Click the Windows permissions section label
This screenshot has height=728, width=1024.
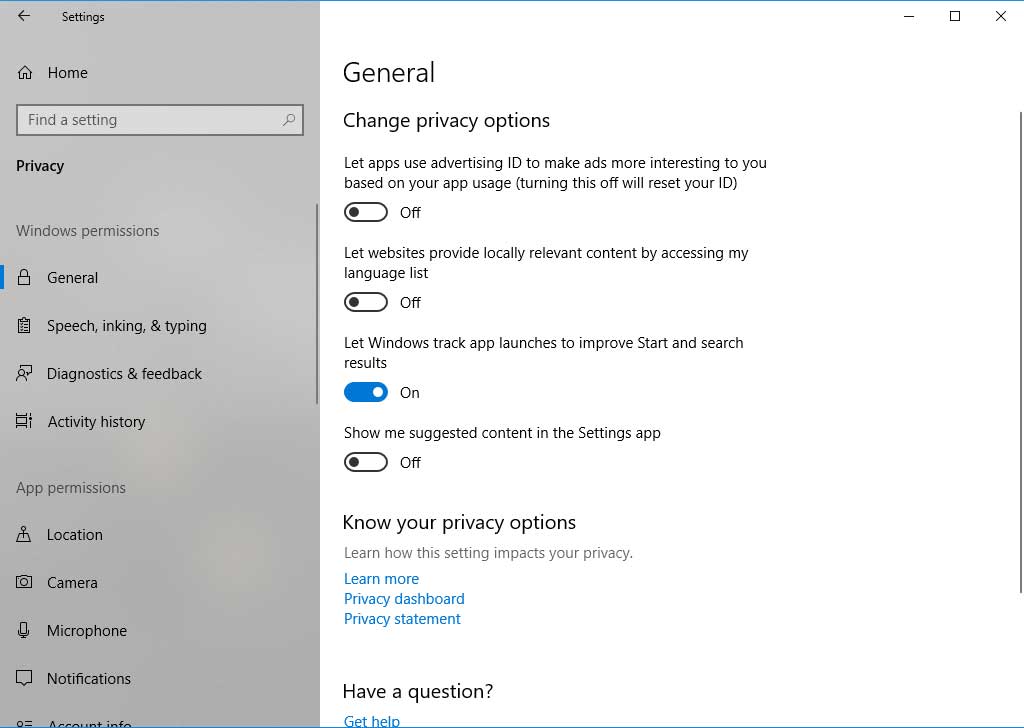pos(88,230)
